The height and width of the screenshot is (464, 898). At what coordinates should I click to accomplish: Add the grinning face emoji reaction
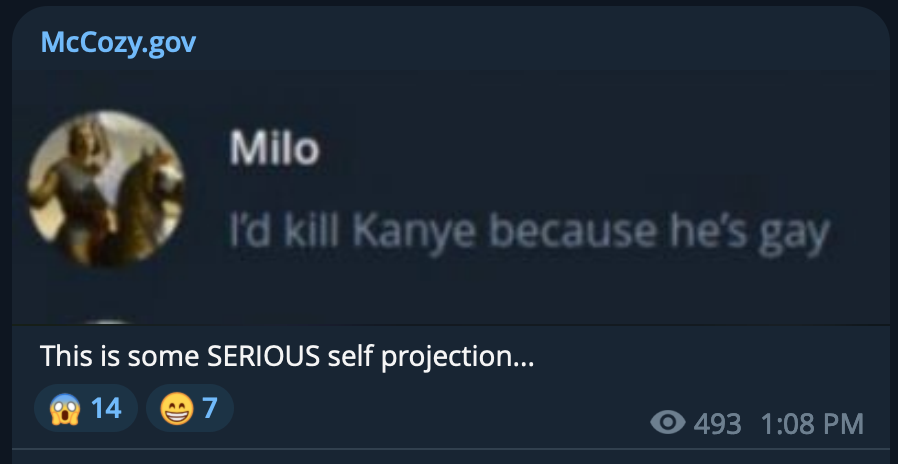click(x=190, y=408)
